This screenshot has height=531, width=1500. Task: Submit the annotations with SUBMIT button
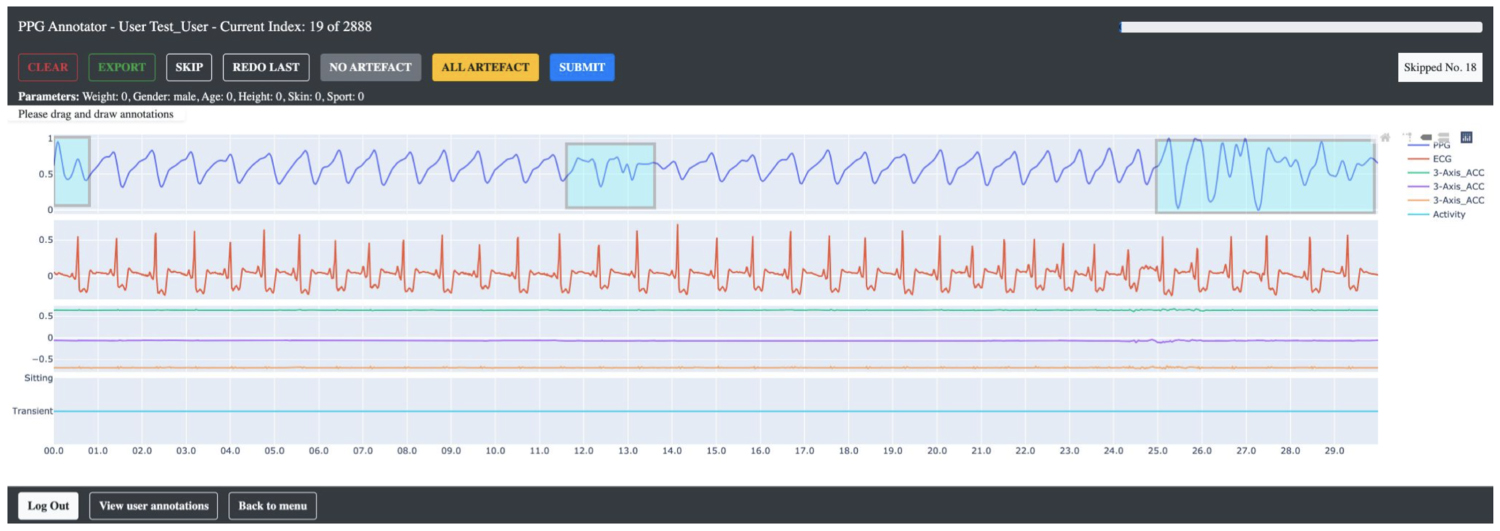[x=582, y=67]
